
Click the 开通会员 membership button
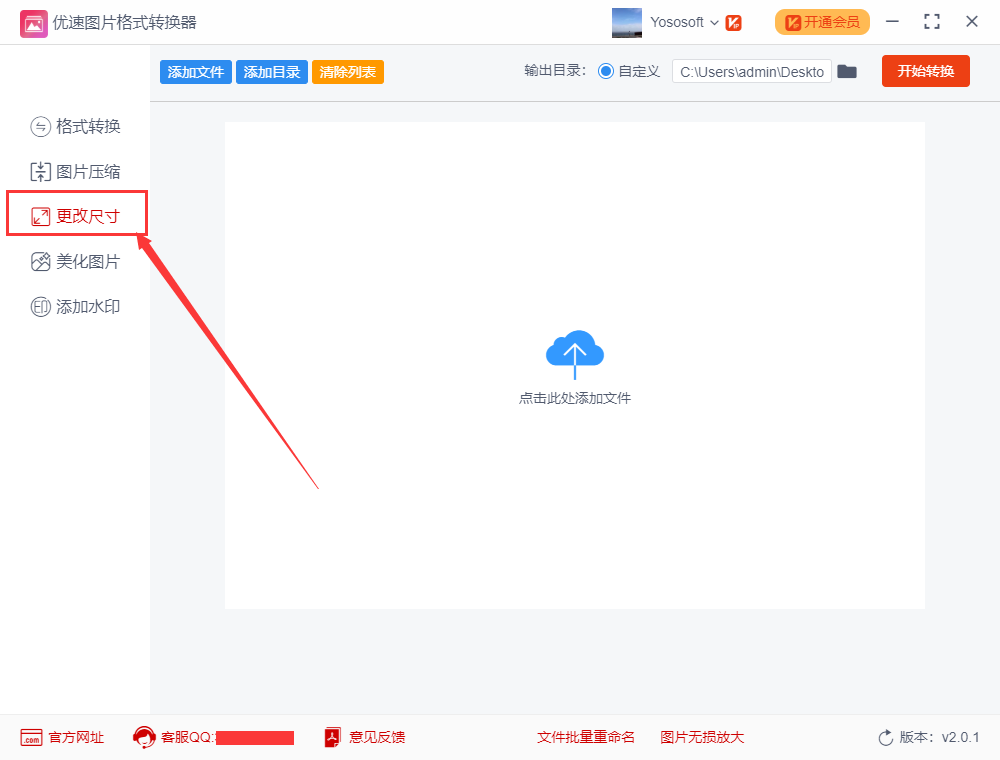[822, 22]
